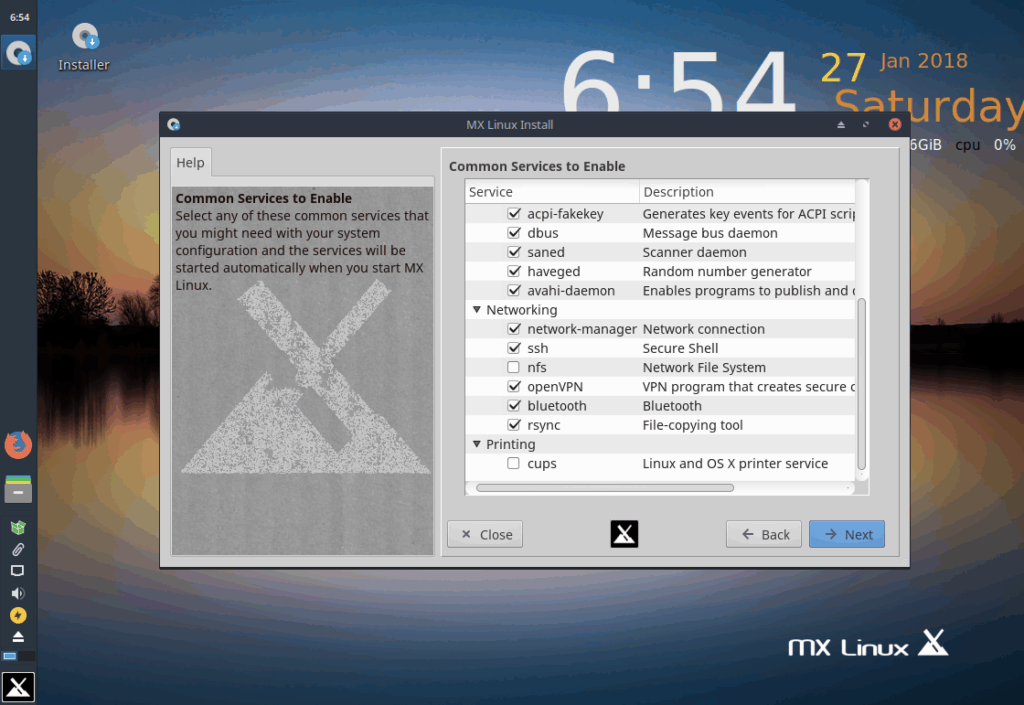This screenshot has width=1024, height=705.
Task: Toggle the ssh service checkbox
Action: [x=514, y=348]
